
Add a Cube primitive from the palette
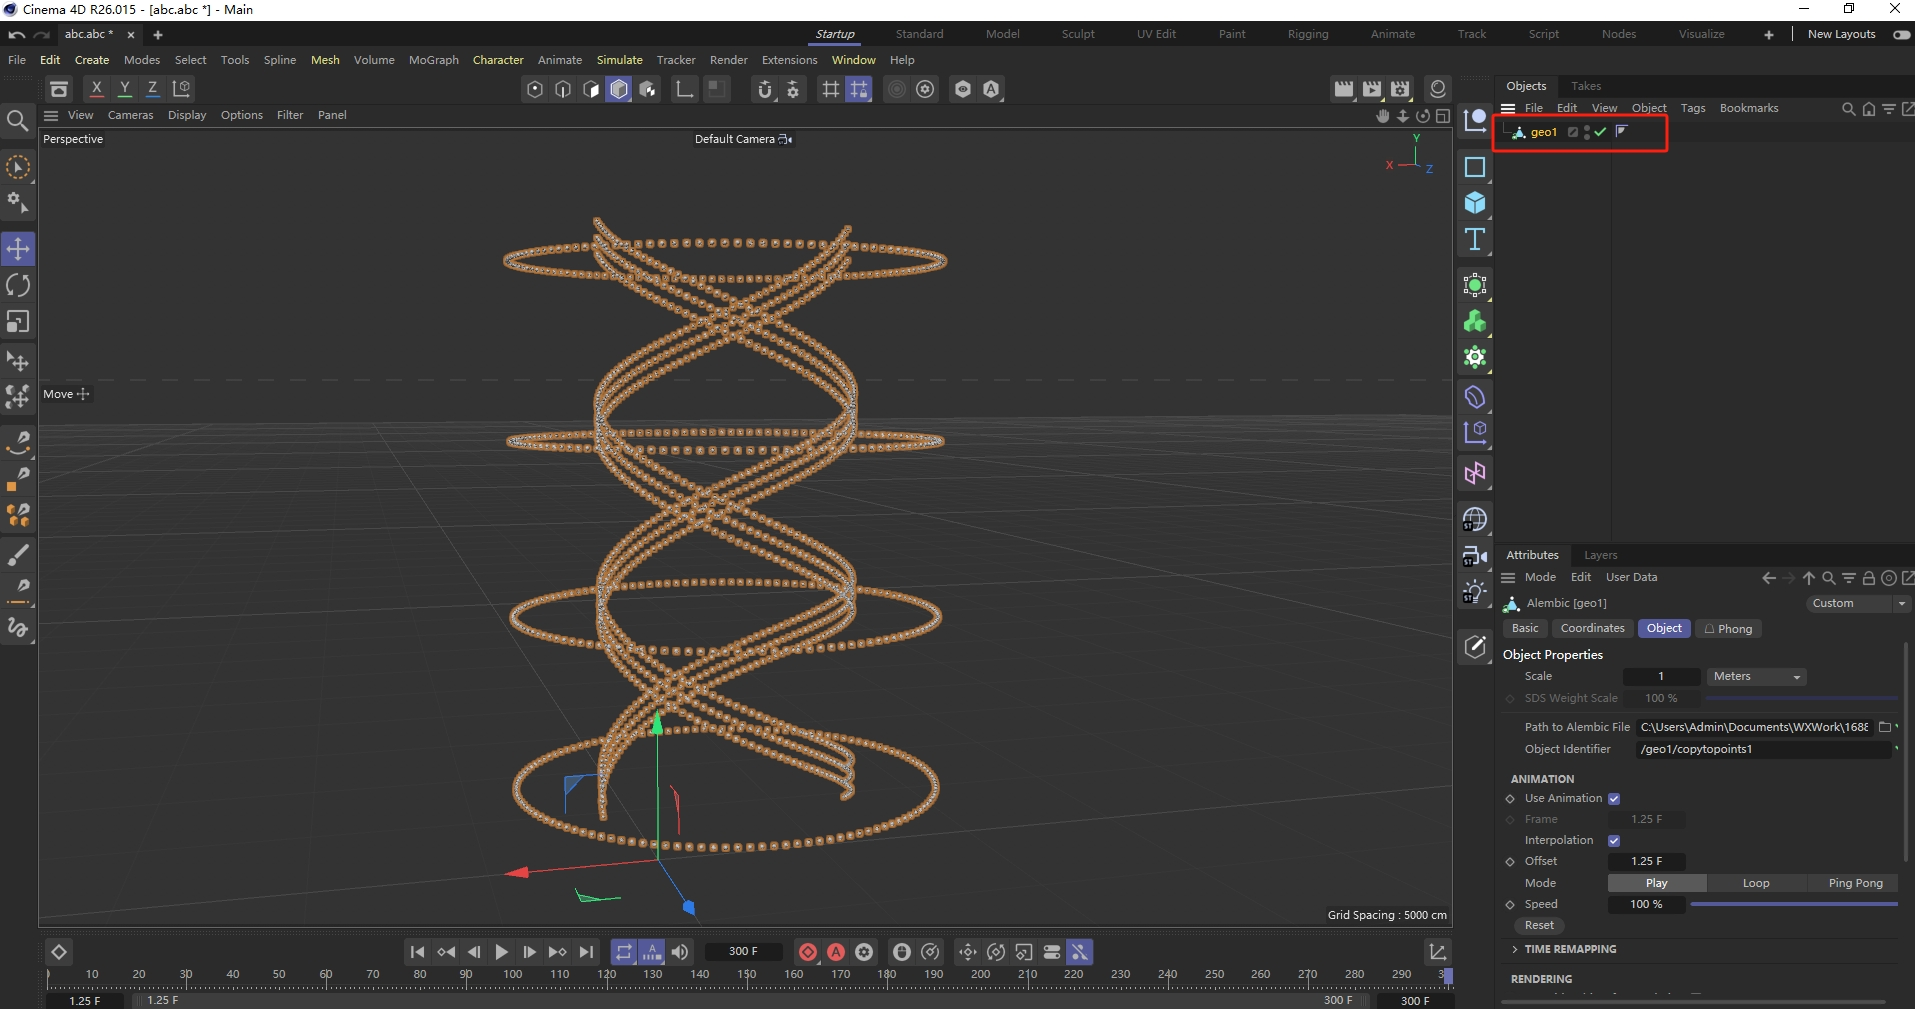pyautogui.click(x=1475, y=203)
